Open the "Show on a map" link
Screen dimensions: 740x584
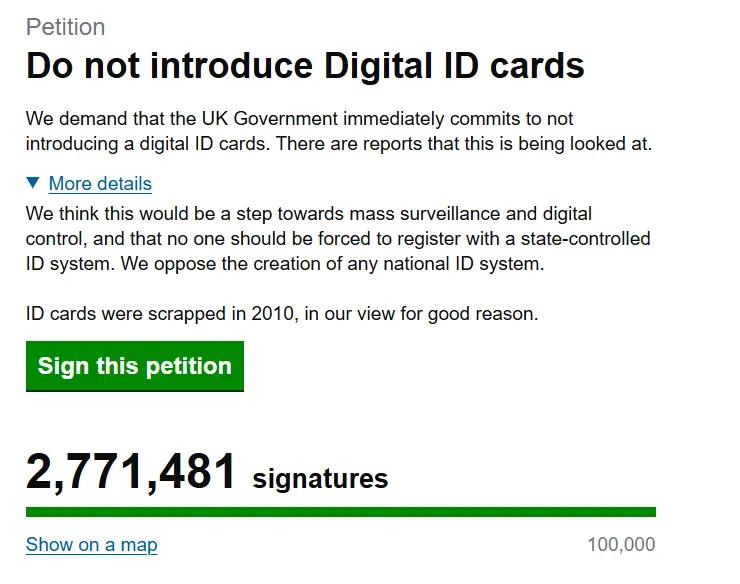91,545
